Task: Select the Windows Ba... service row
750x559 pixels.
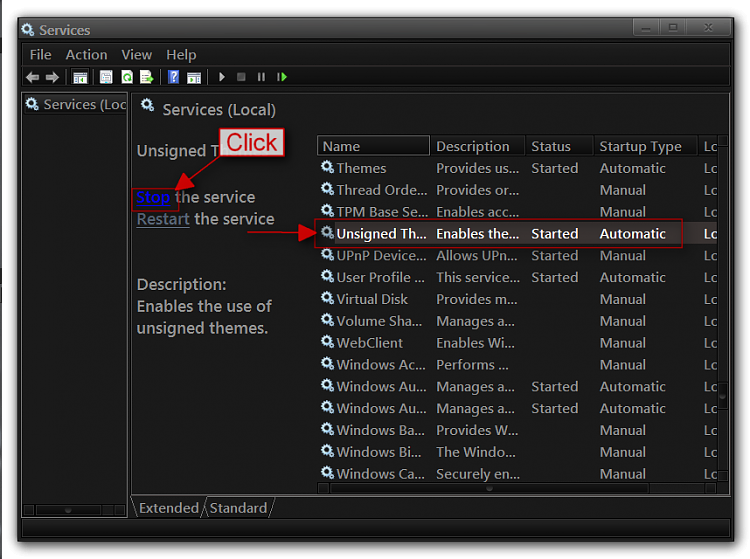Action: 518,430
